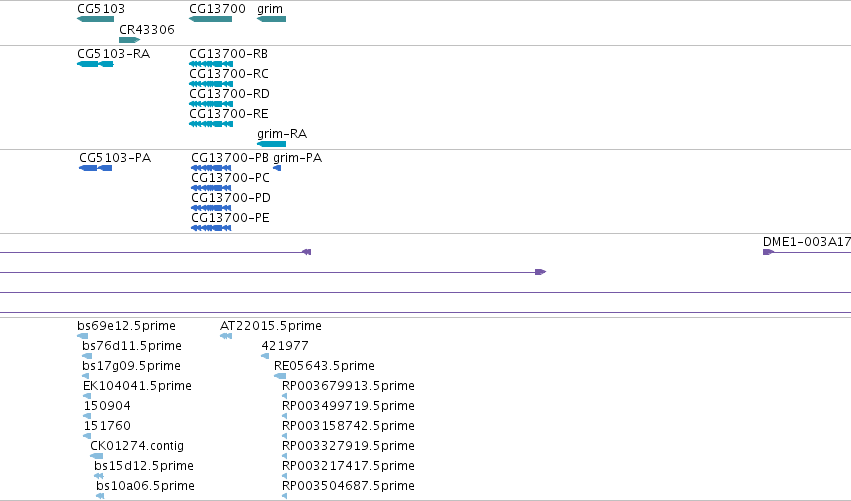Click the CG13700-RB transcript glyph

pyautogui.click(x=211, y=64)
